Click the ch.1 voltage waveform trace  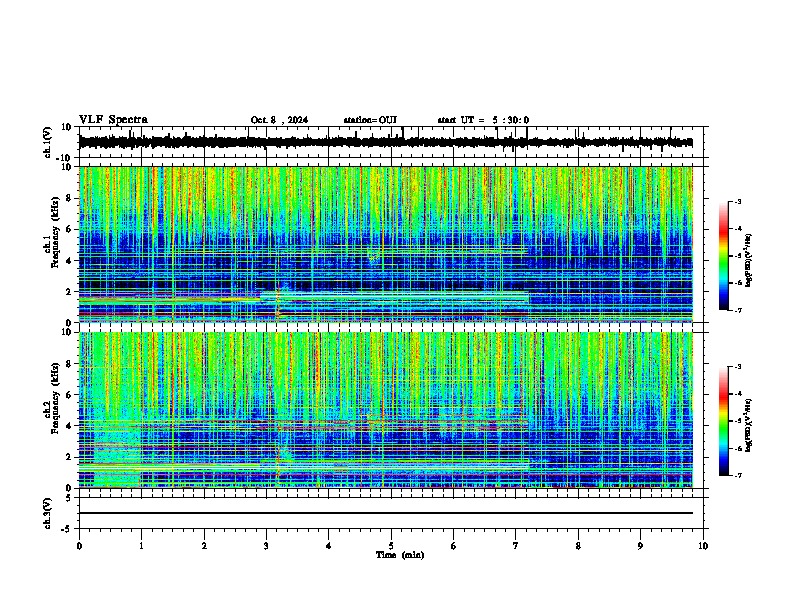(385, 142)
